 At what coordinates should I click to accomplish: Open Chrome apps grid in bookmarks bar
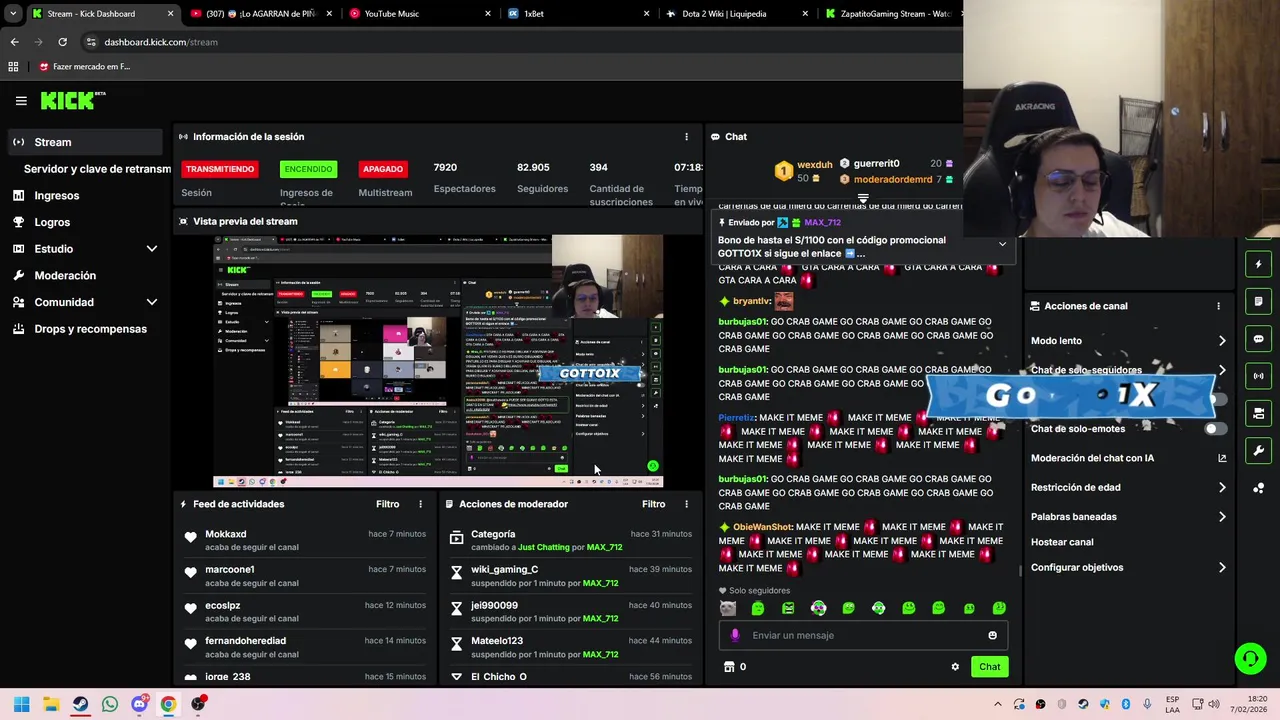click(x=13, y=67)
